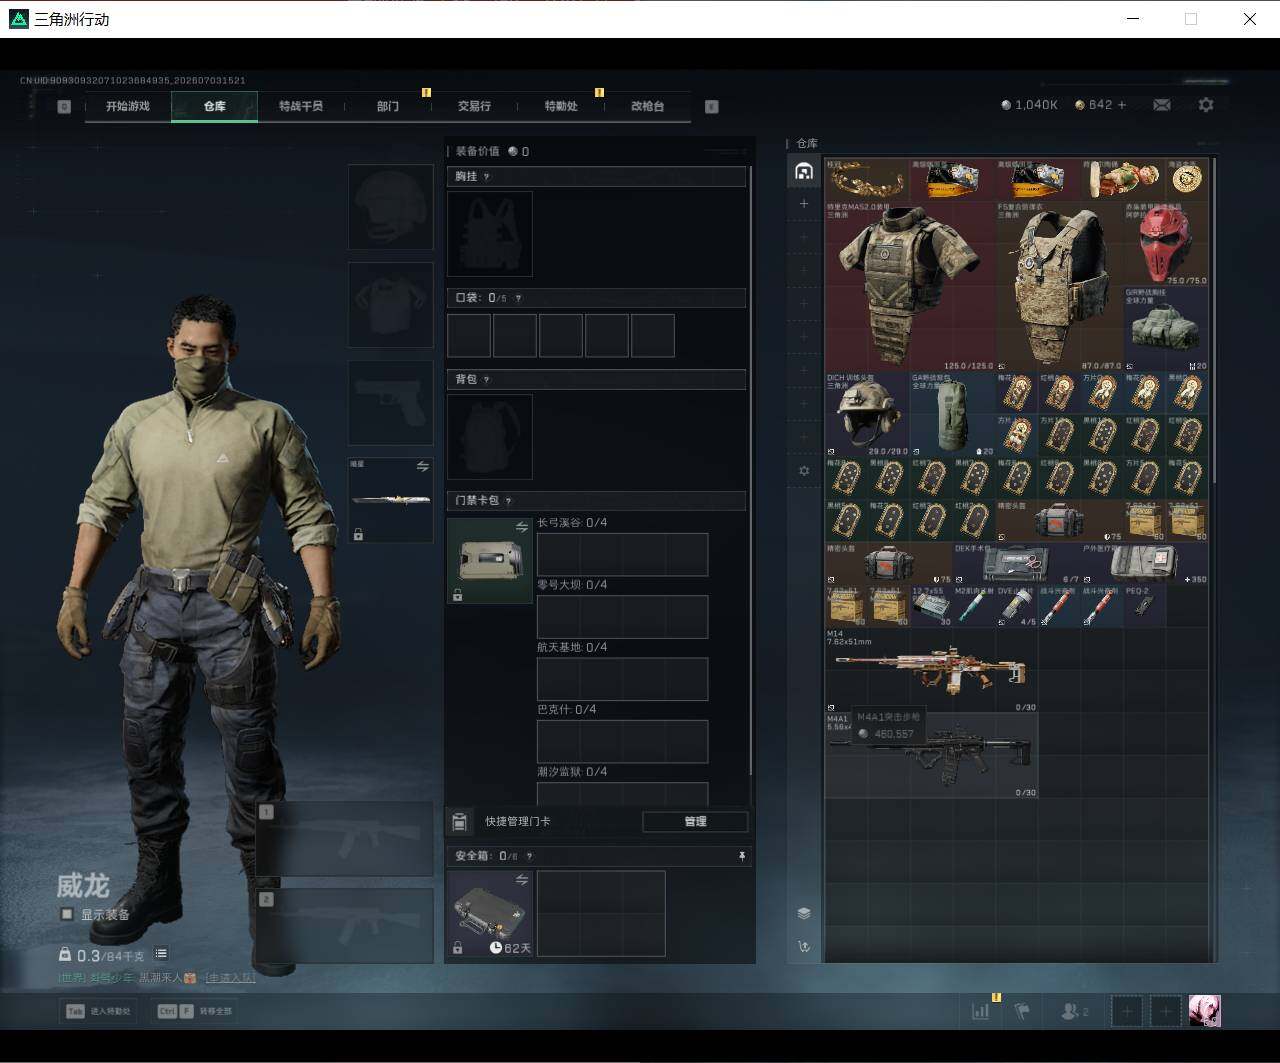1280x1063 pixels.
Task: Click the equipment panel vertical scrollbar
Action: [x=751, y=470]
